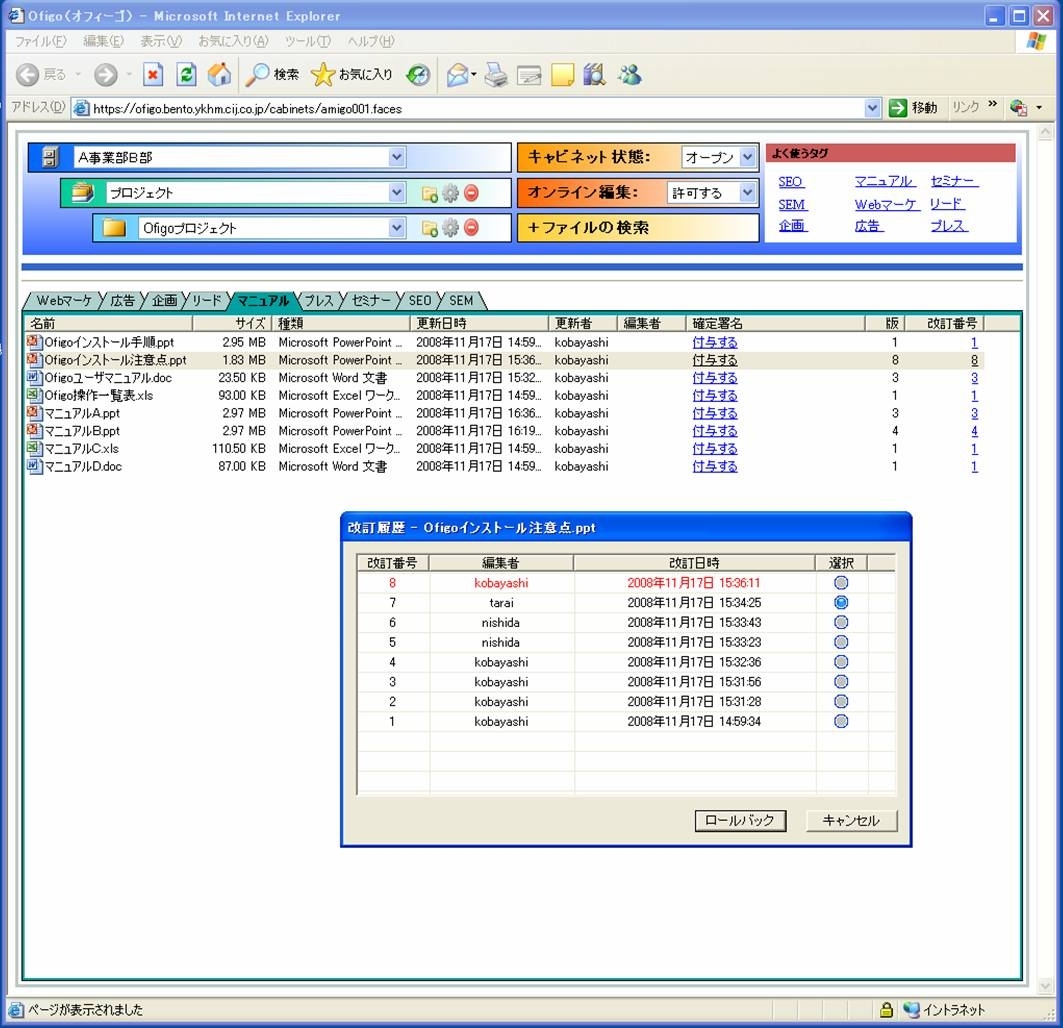Image resolution: width=1063 pixels, height=1028 pixels.
Task: Open the ファイル(F) menu
Action: tap(41, 41)
